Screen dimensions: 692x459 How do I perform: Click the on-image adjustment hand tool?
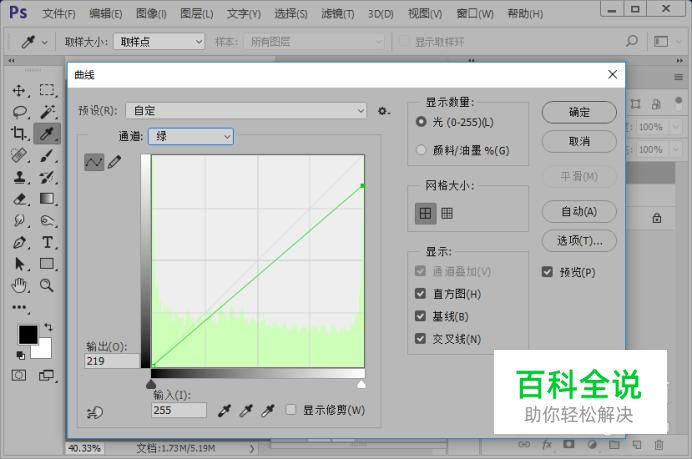click(x=94, y=413)
